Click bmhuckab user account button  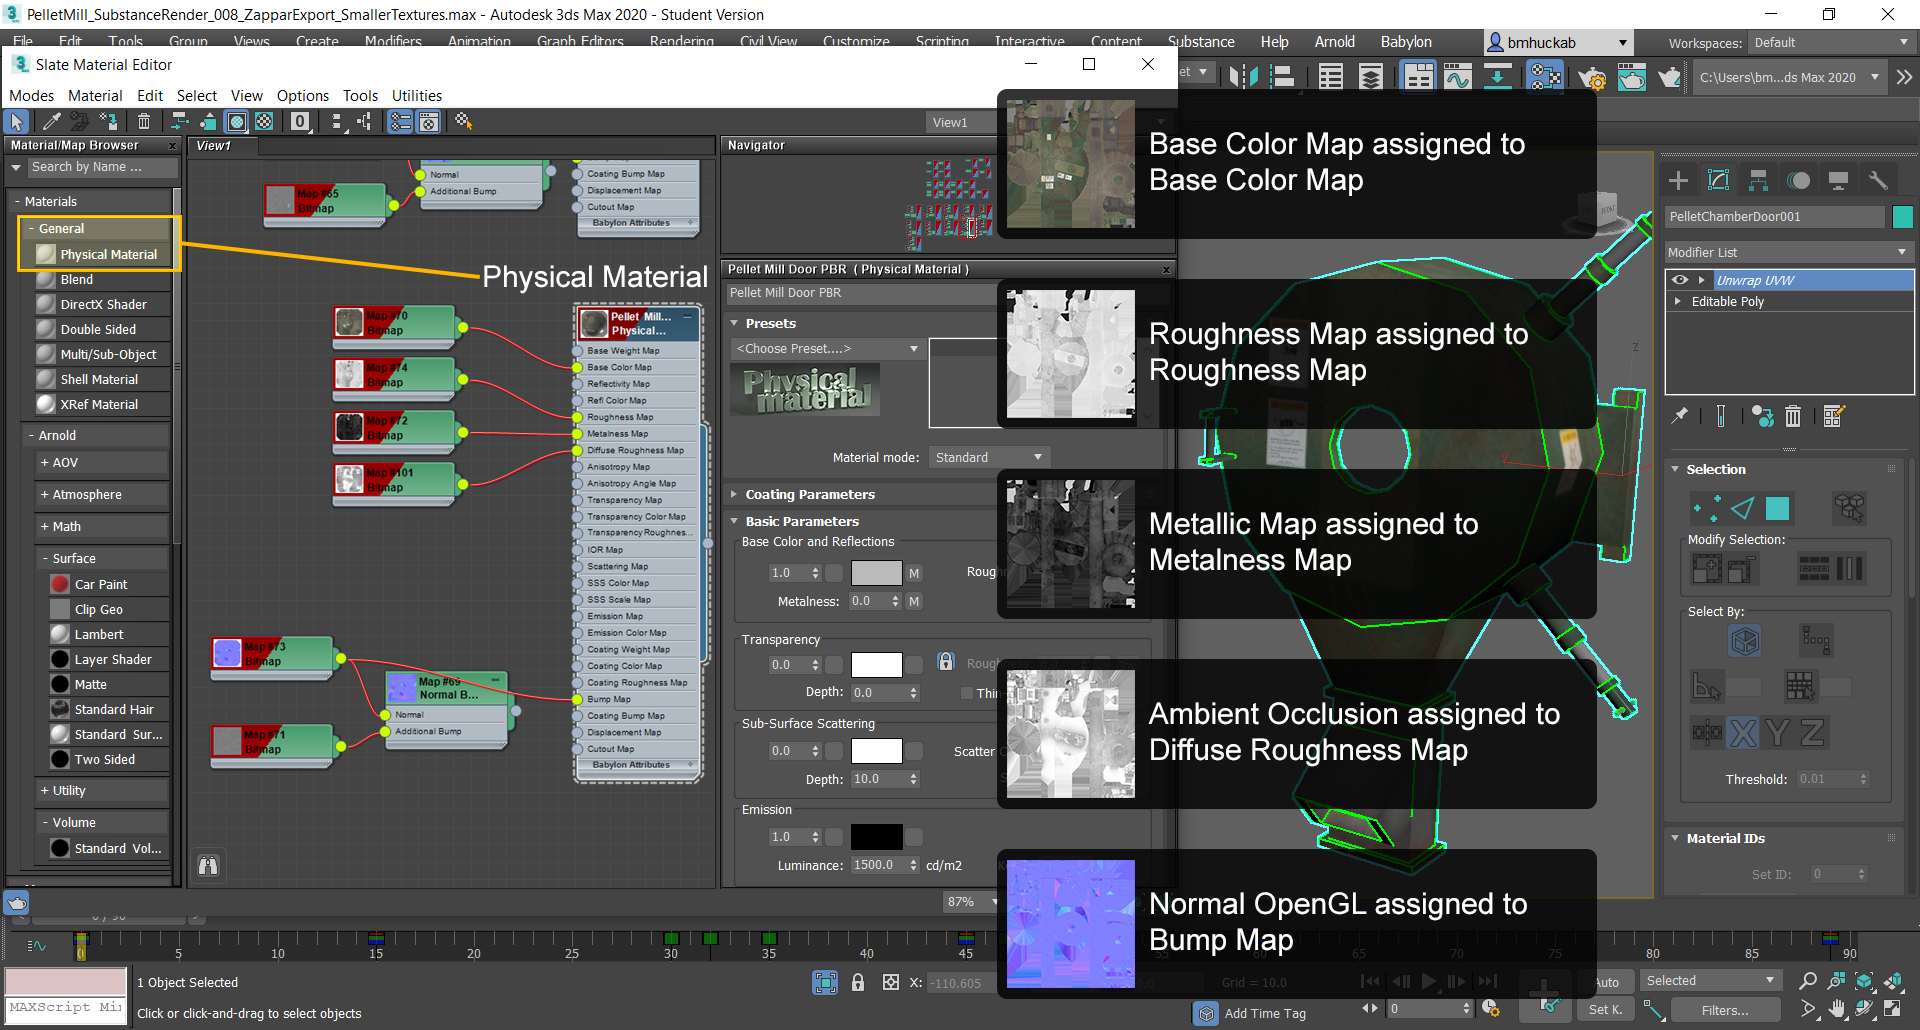click(x=1558, y=42)
